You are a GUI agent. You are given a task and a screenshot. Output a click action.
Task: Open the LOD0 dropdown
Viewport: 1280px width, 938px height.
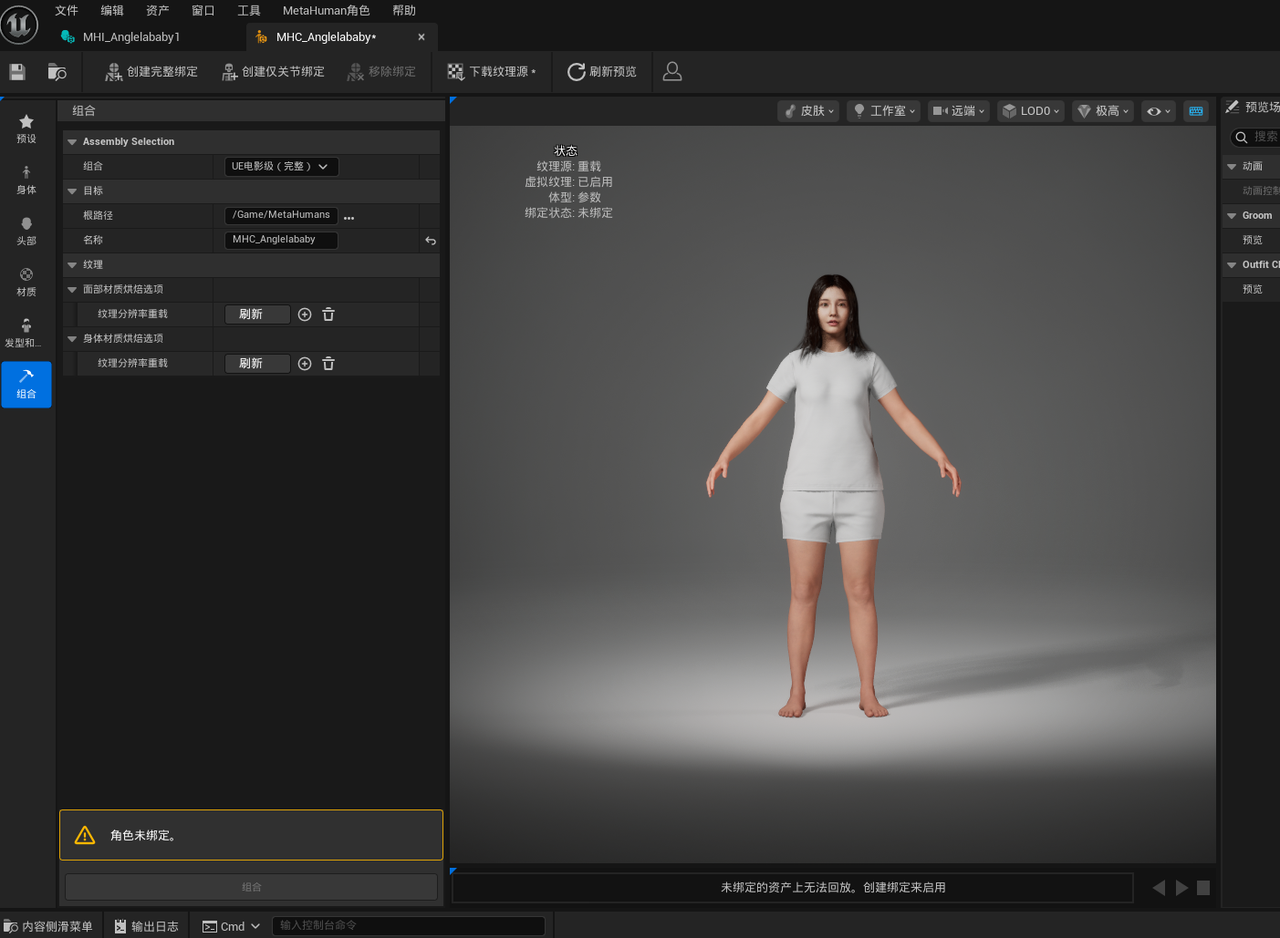click(x=1031, y=111)
